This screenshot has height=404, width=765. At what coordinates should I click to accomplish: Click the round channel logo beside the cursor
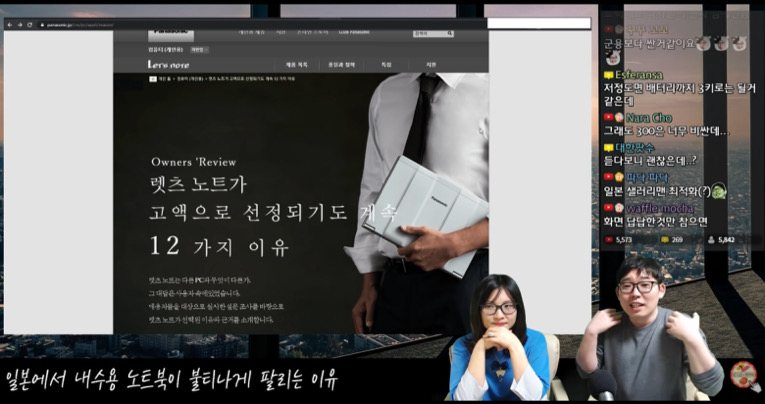click(743, 374)
